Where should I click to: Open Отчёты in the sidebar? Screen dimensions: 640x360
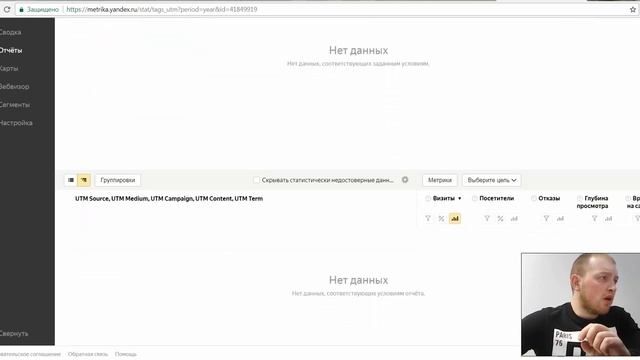(x=11, y=50)
